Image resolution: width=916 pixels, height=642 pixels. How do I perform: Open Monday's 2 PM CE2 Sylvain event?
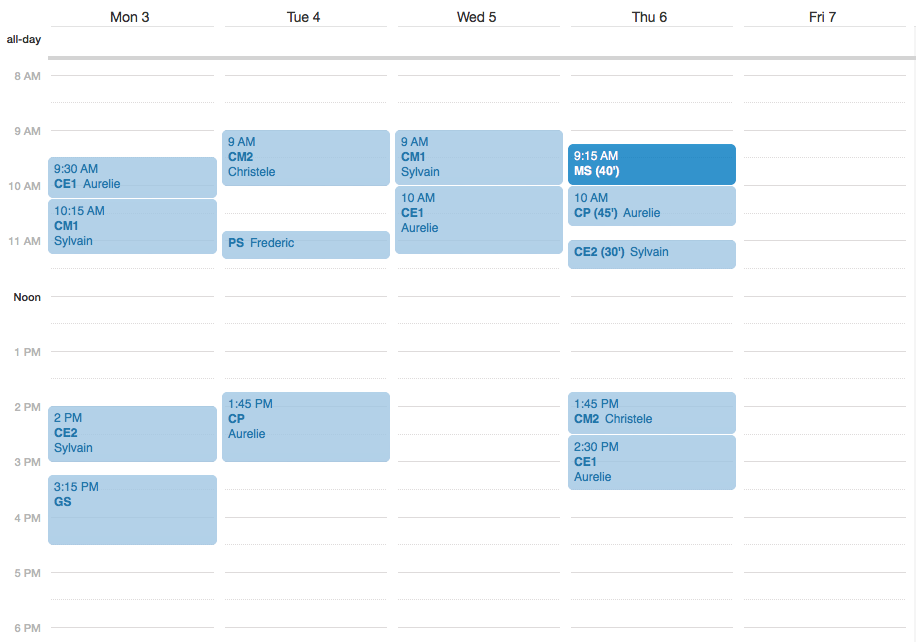[x=132, y=433]
